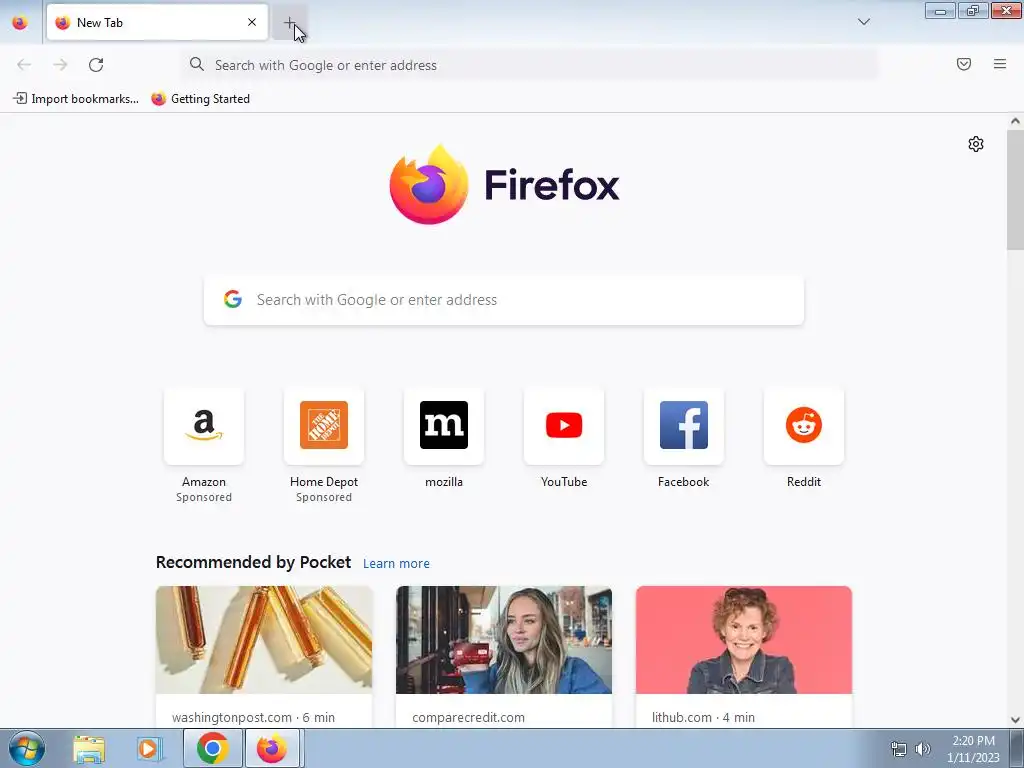This screenshot has width=1024, height=768.
Task: Expand the list all tabs chevron
Action: click(863, 22)
